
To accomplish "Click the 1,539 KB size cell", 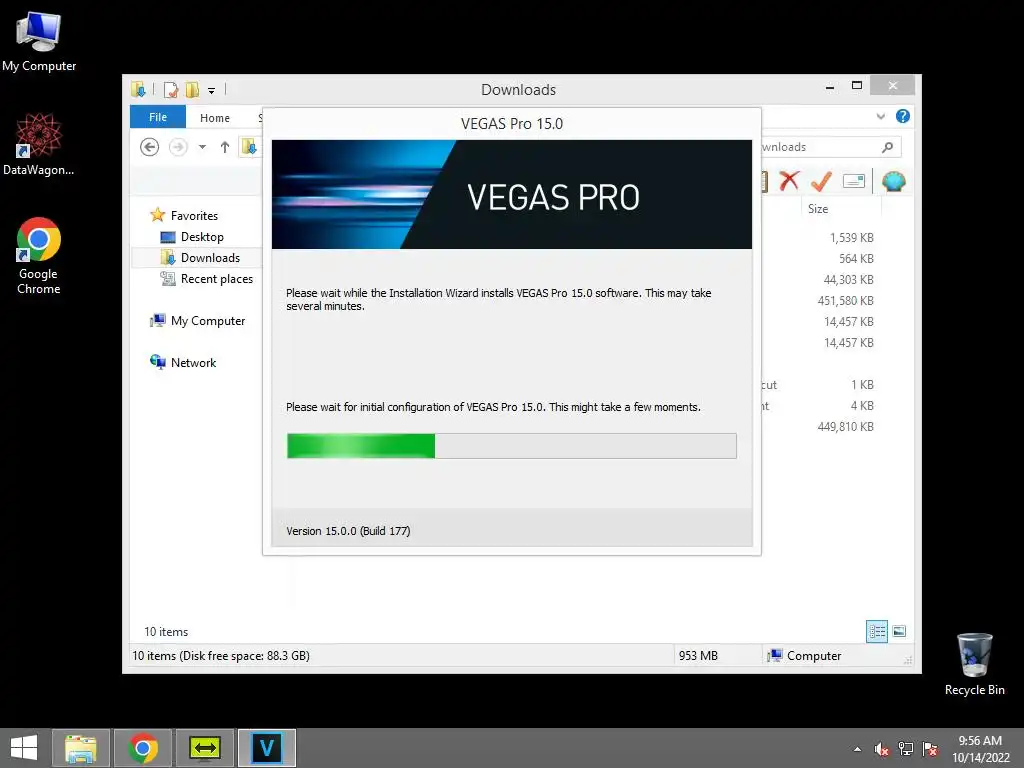I will pyautogui.click(x=851, y=238).
